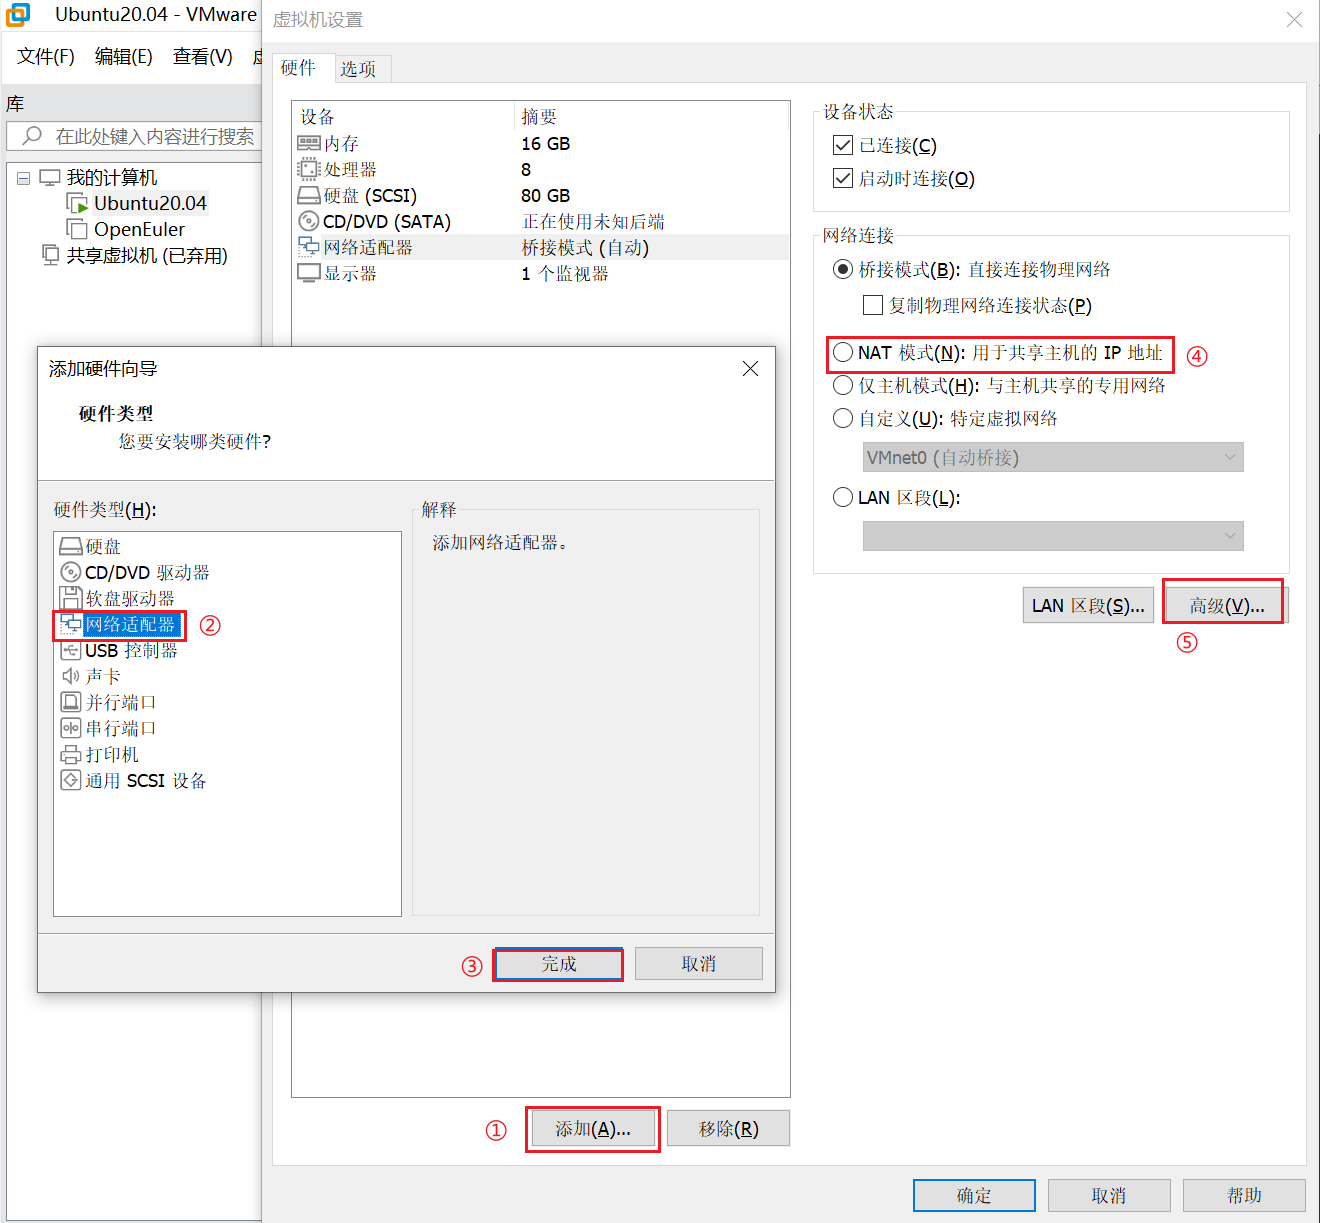
Task: Open the VMnet0 (自动桥接) dropdown
Action: click(1053, 457)
